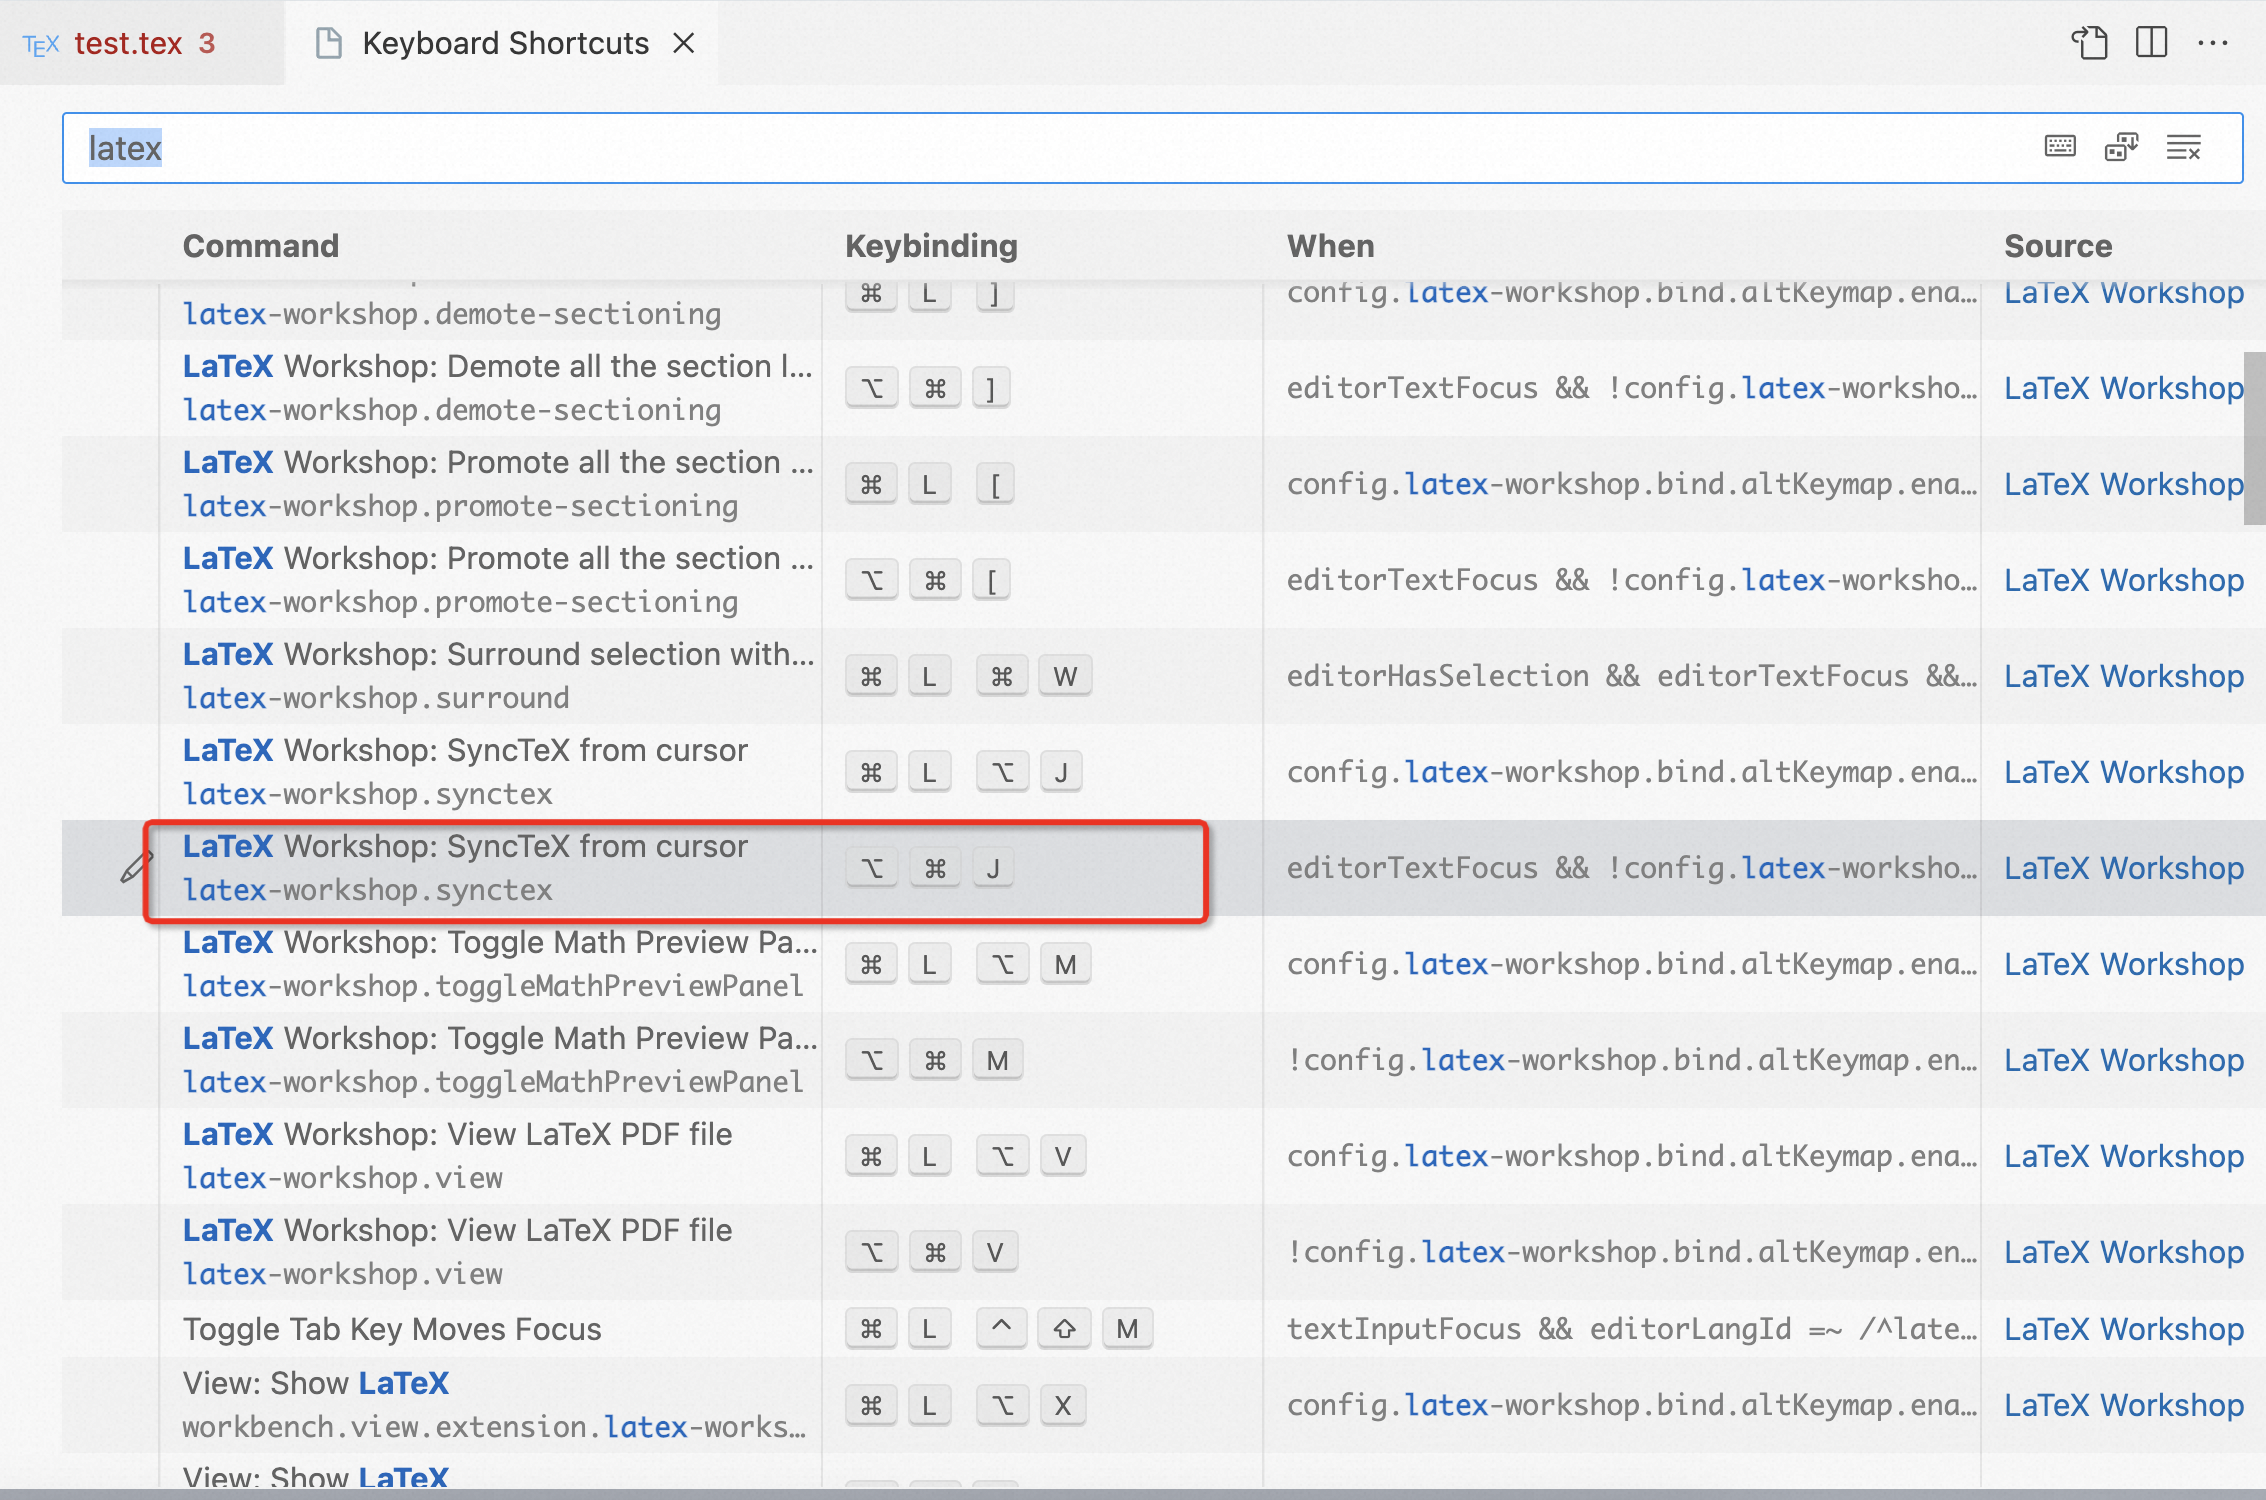Click the error count 3 badge on test.tex tab
This screenshot has height=1500, width=2266.
(x=207, y=43)
